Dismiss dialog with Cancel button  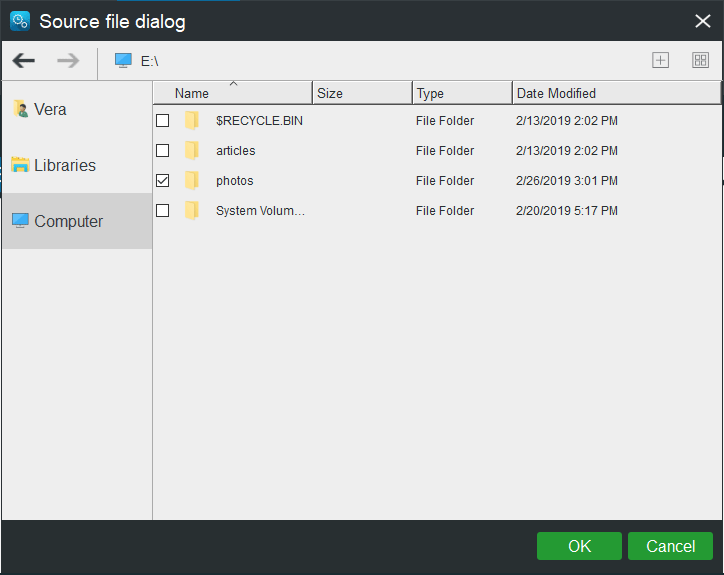click(670, 546)
